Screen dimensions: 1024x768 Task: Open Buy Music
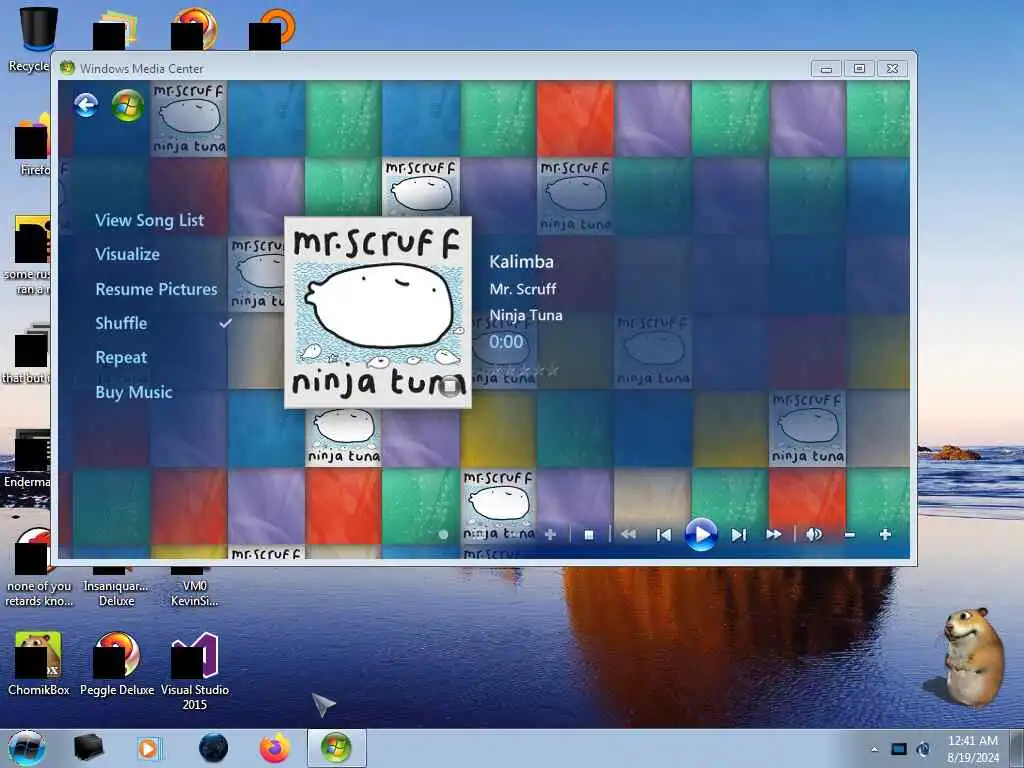pyautogui.click(x=134, y=392)
